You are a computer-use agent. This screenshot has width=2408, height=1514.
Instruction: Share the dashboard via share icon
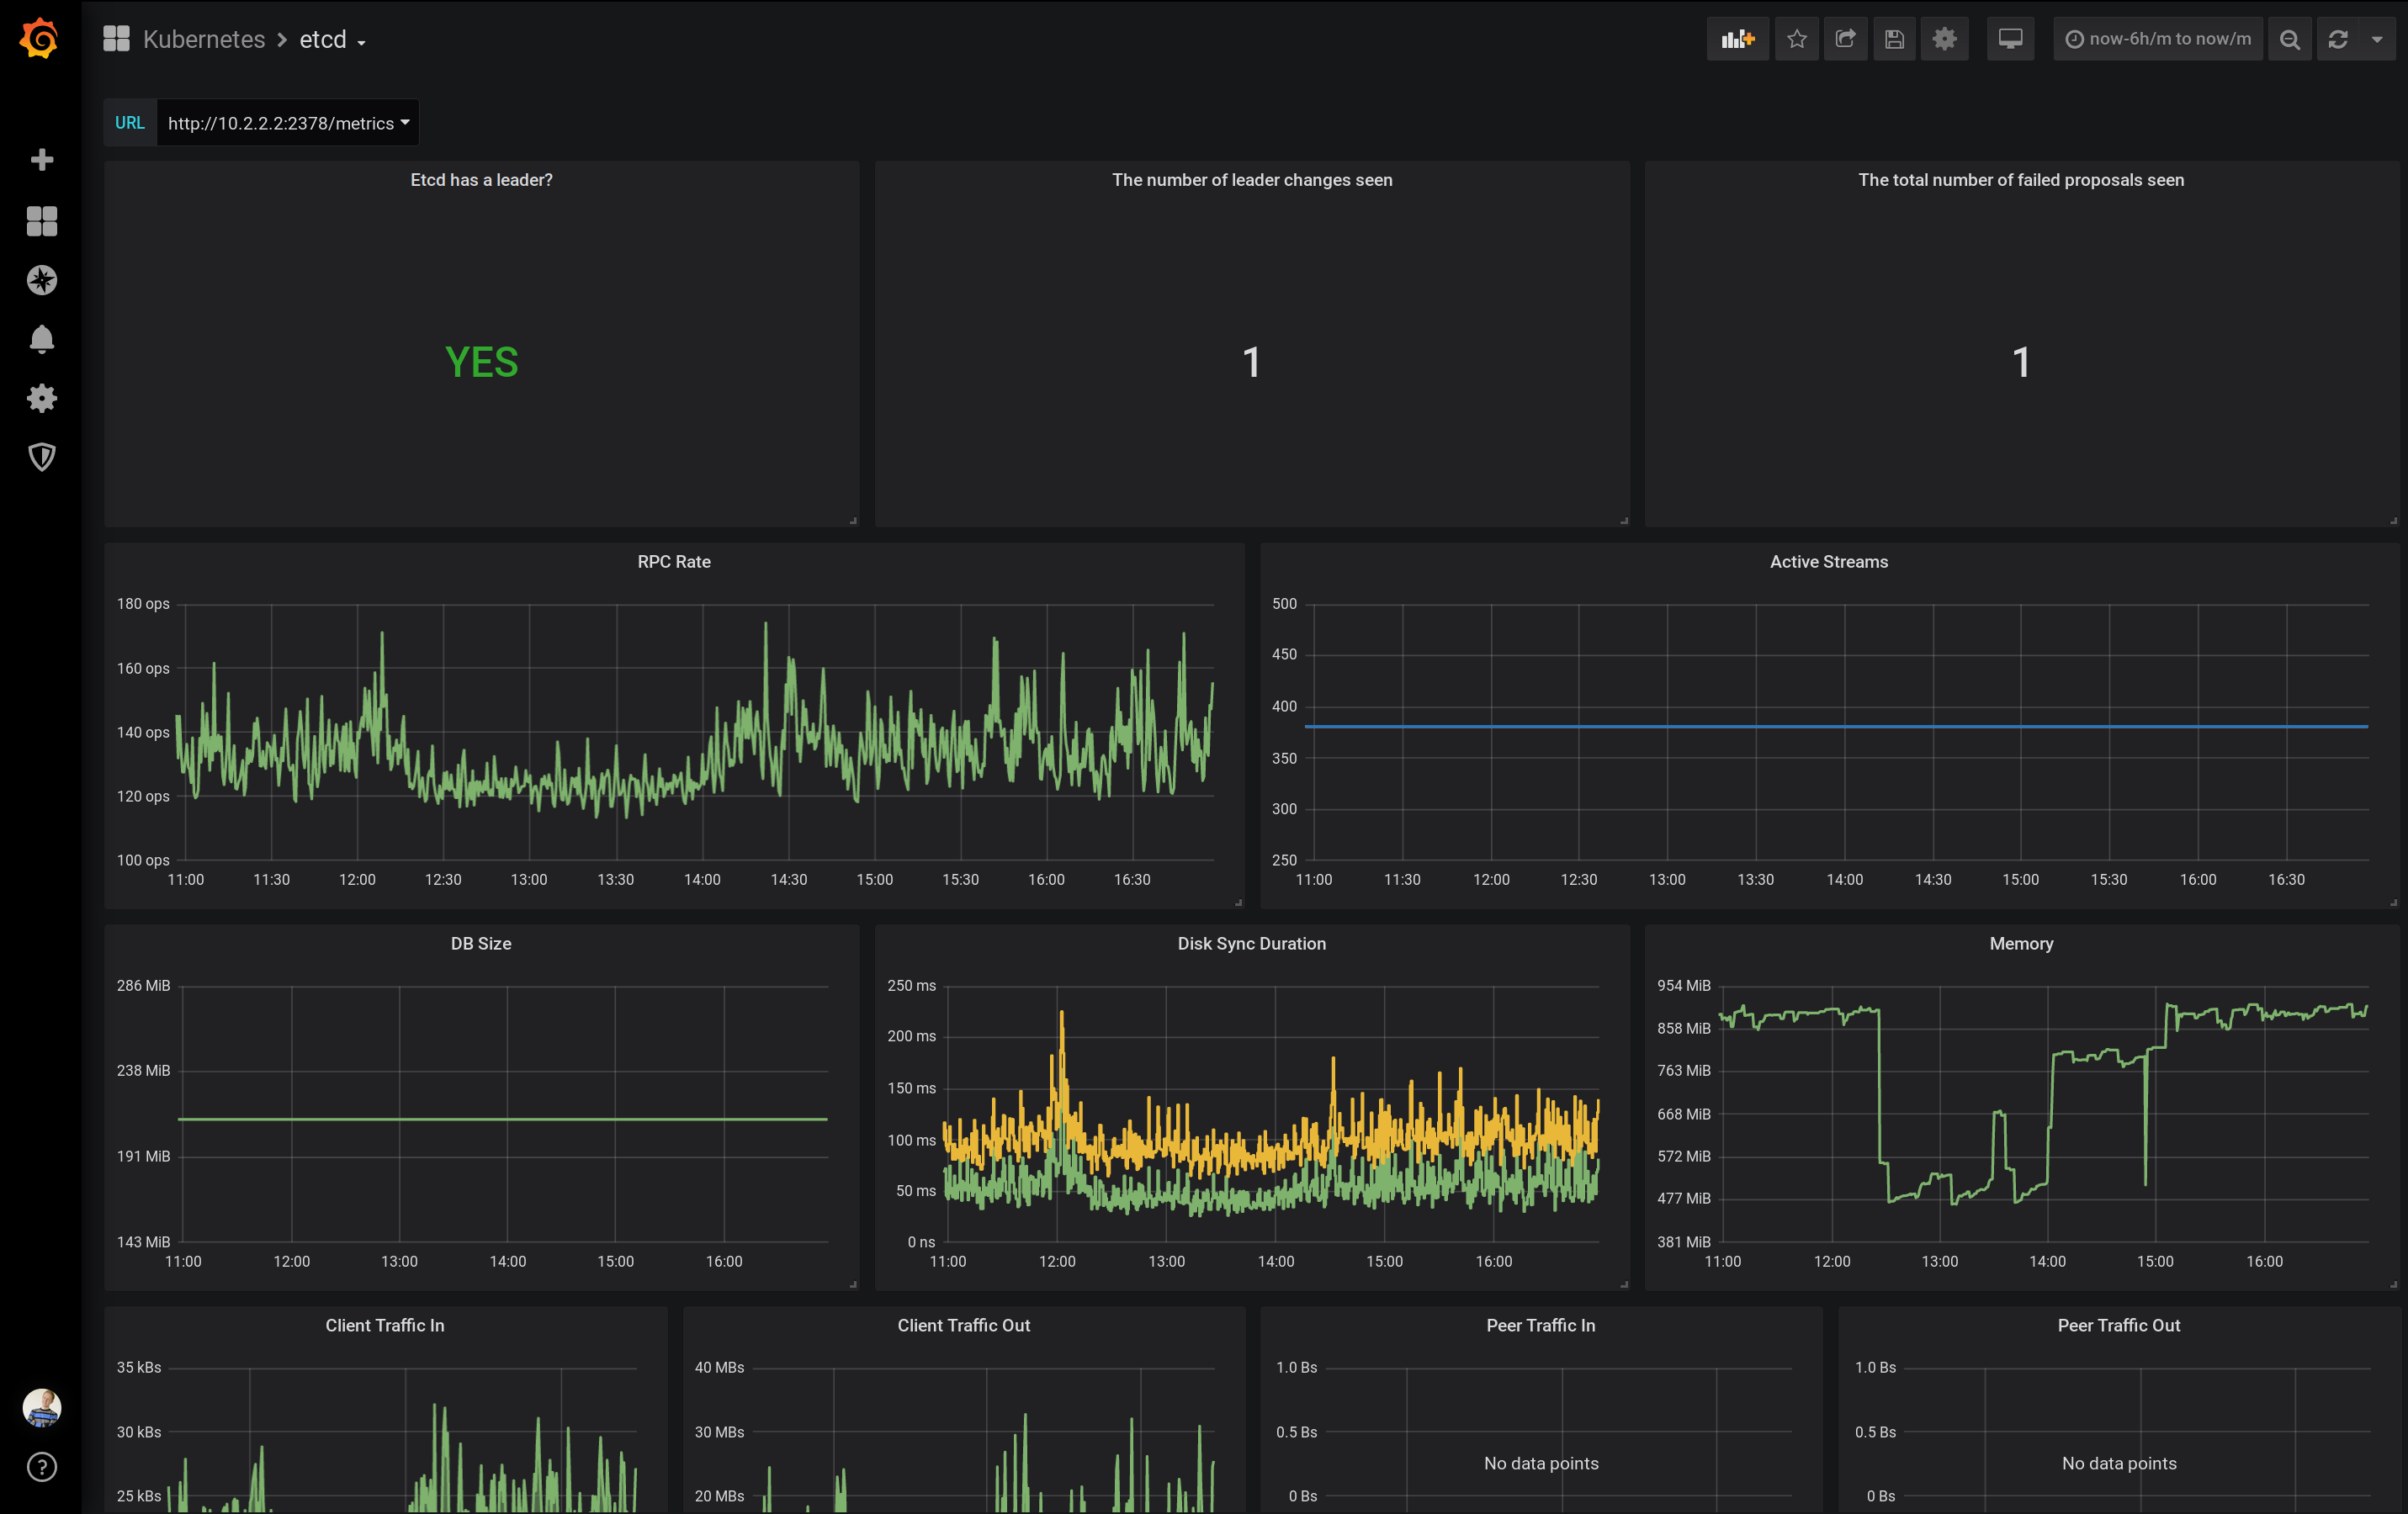point(1845,39)
